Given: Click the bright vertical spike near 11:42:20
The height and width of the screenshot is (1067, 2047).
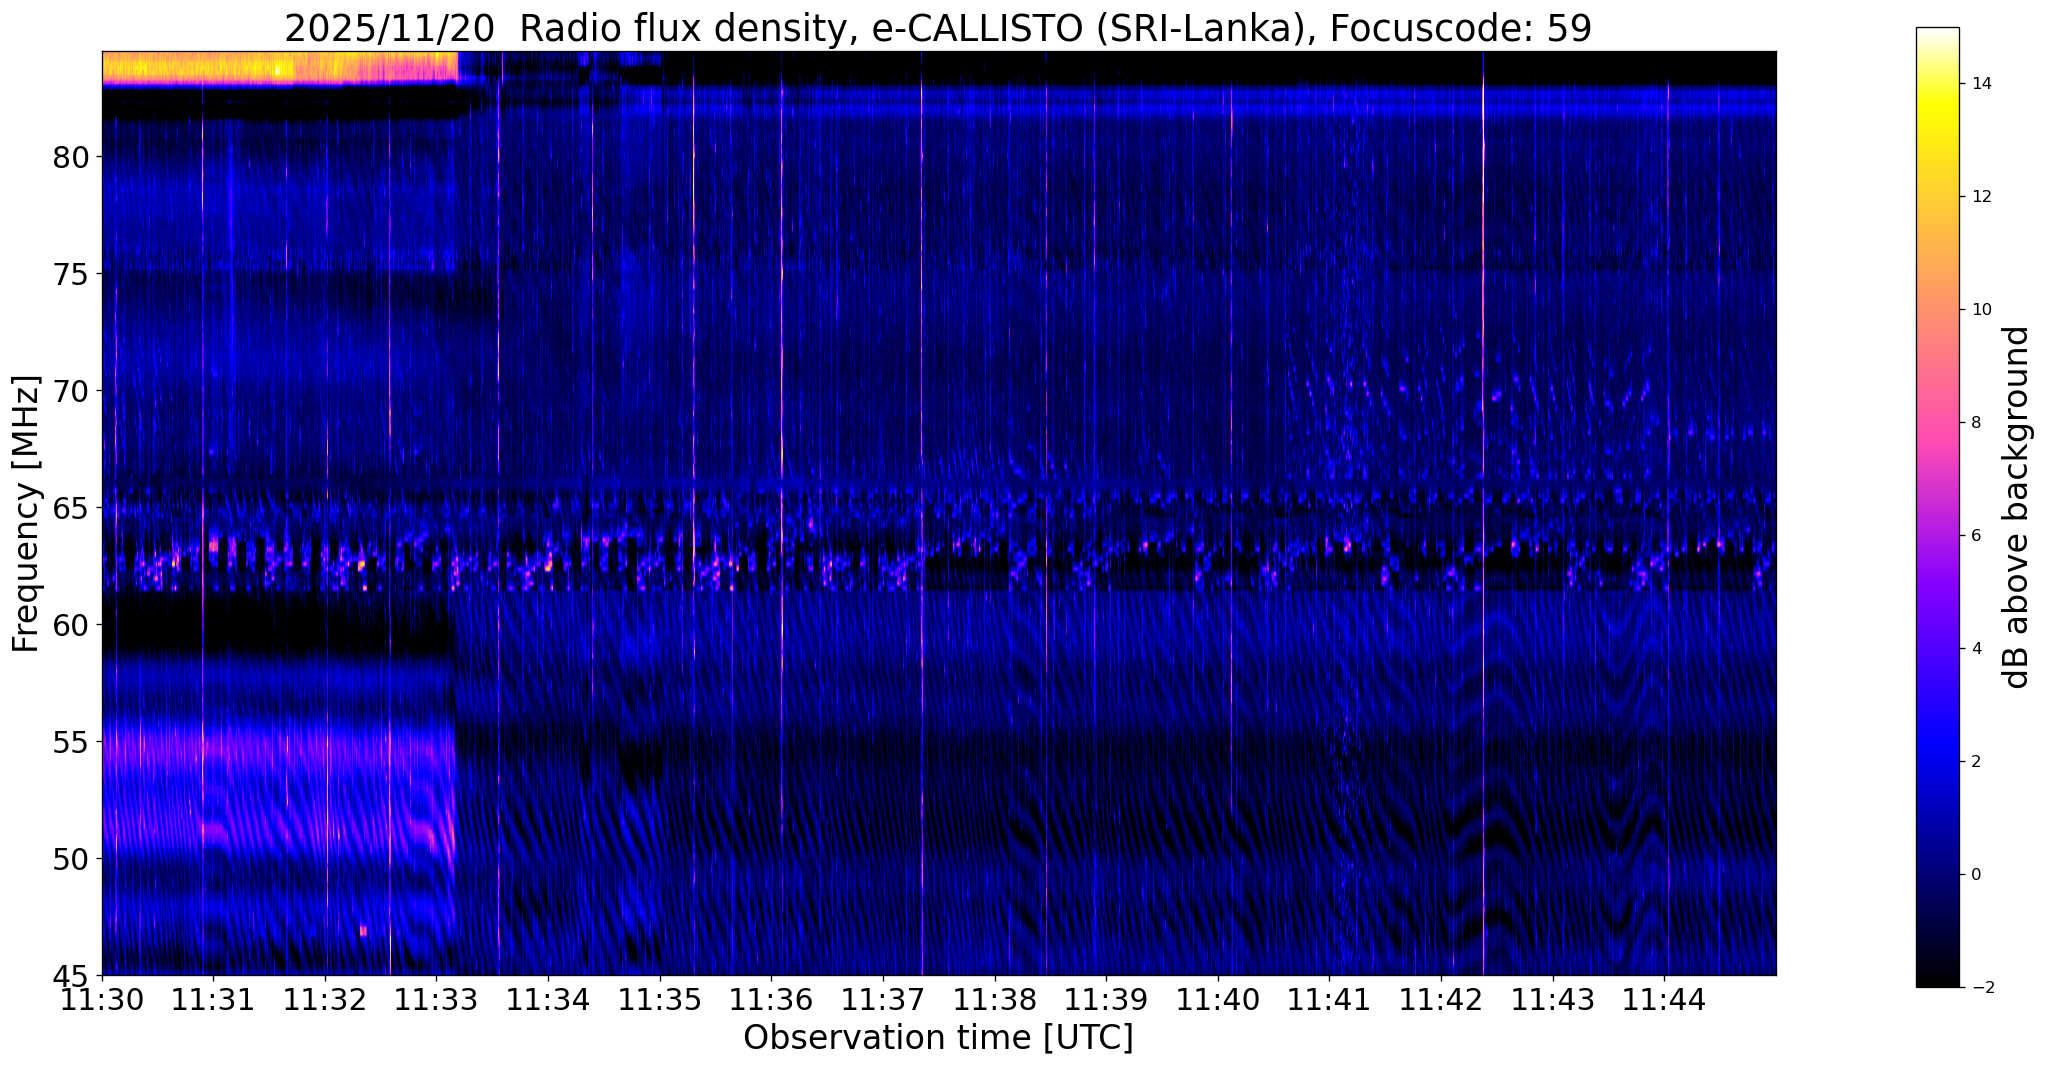Looking at the screenshot, I should (1483, 513).
